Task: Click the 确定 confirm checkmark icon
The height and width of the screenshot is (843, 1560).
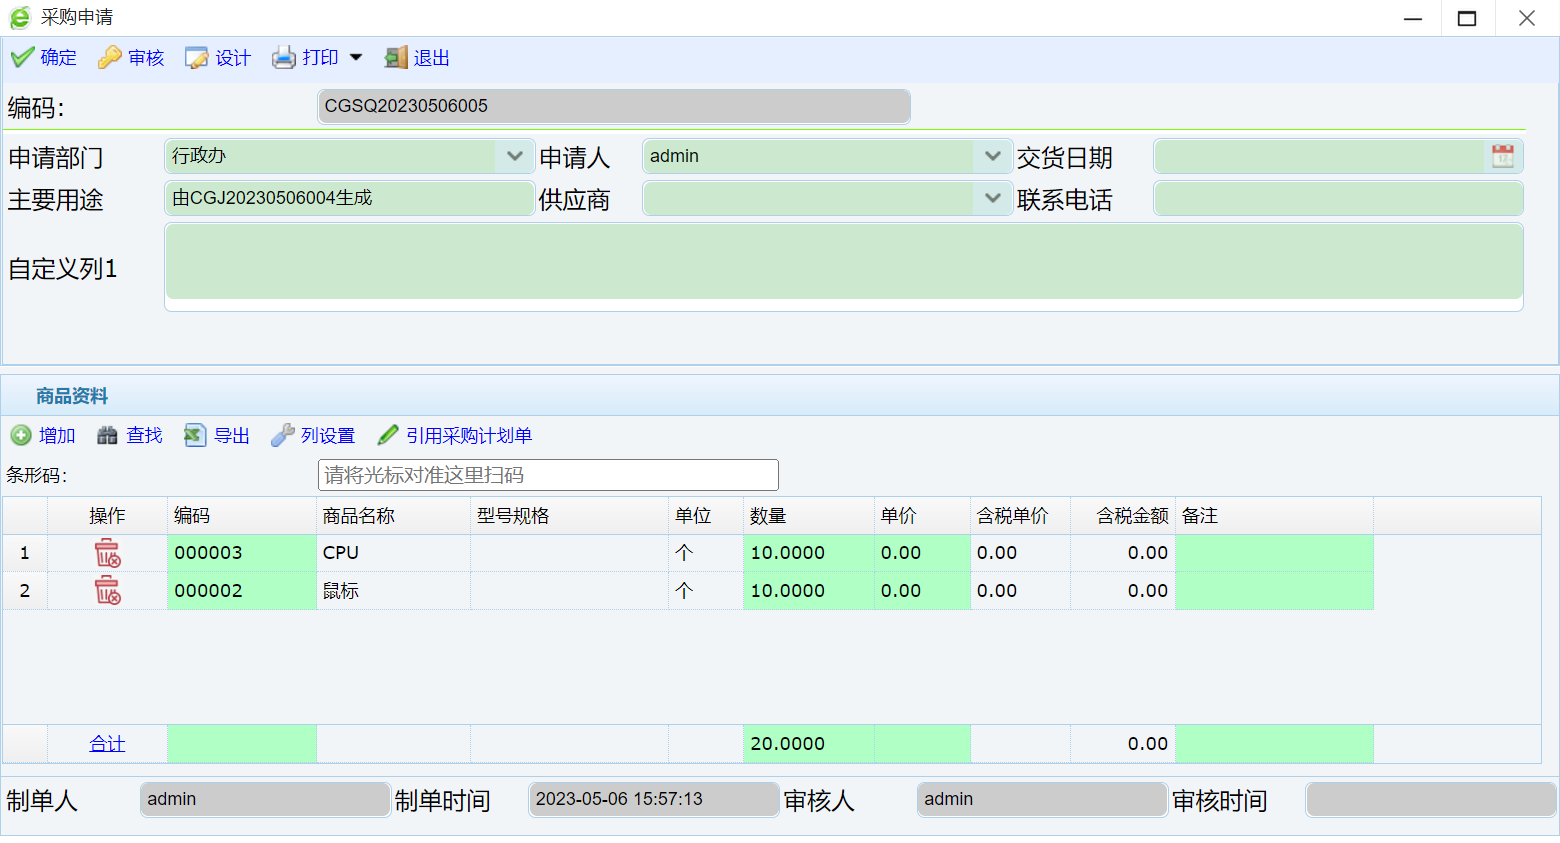Action: click(22, 58)
